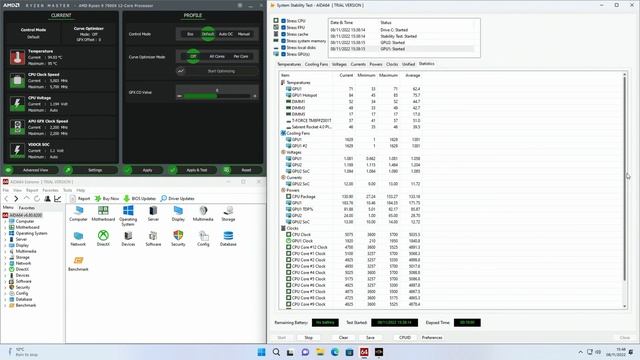
Task: Click the AIDA64 forward navigation arrow
Action: click(x=16, y=199)
